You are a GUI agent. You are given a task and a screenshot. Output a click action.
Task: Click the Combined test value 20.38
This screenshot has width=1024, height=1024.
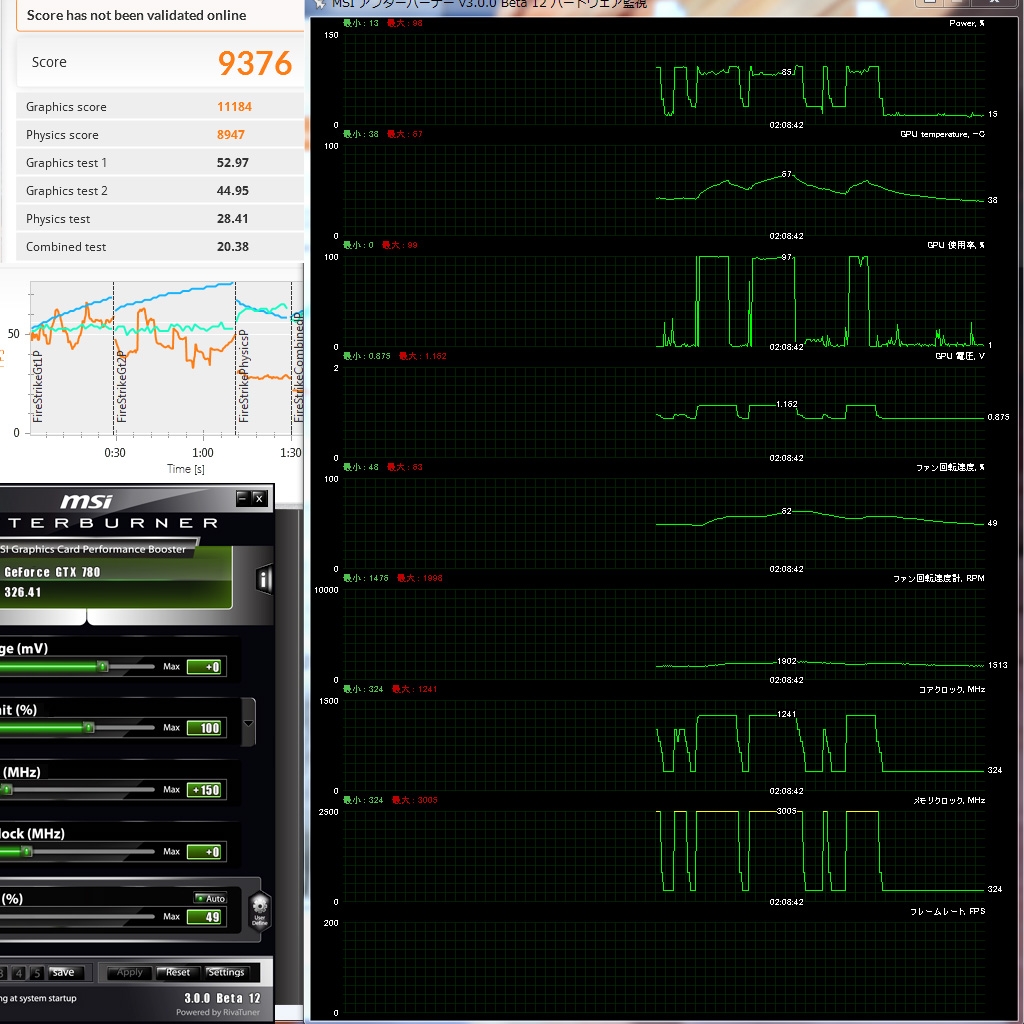[232, 247]
